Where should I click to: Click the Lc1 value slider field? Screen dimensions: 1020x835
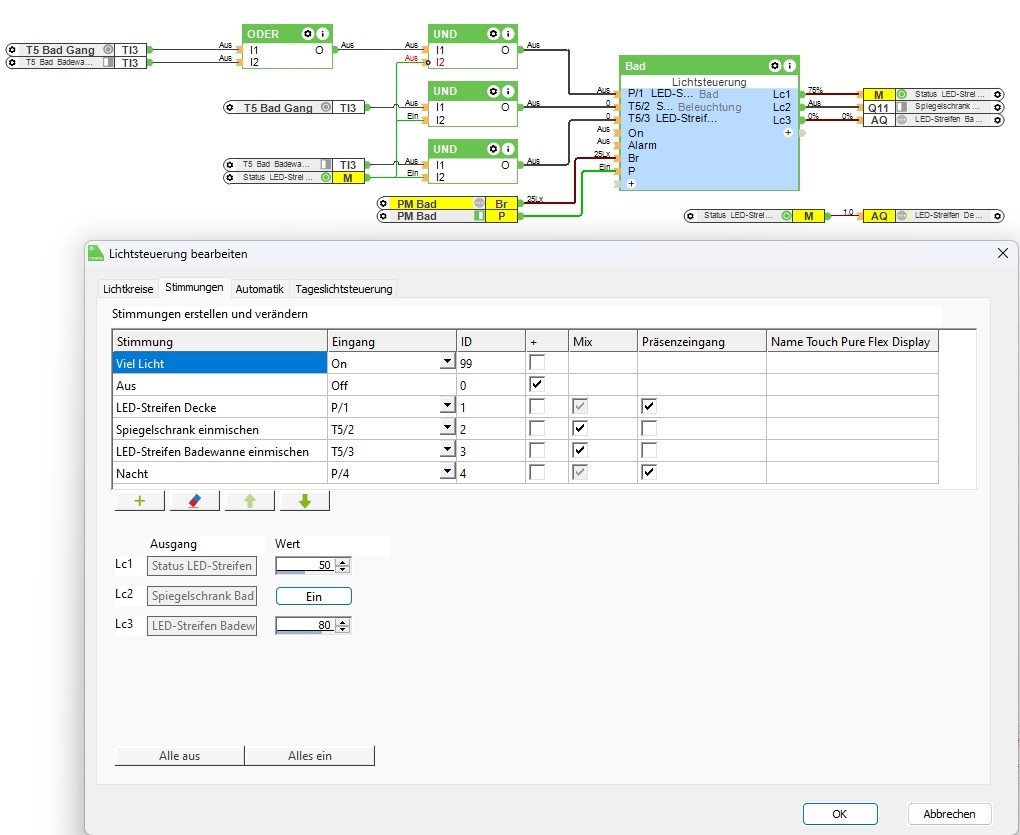(305, 566)
